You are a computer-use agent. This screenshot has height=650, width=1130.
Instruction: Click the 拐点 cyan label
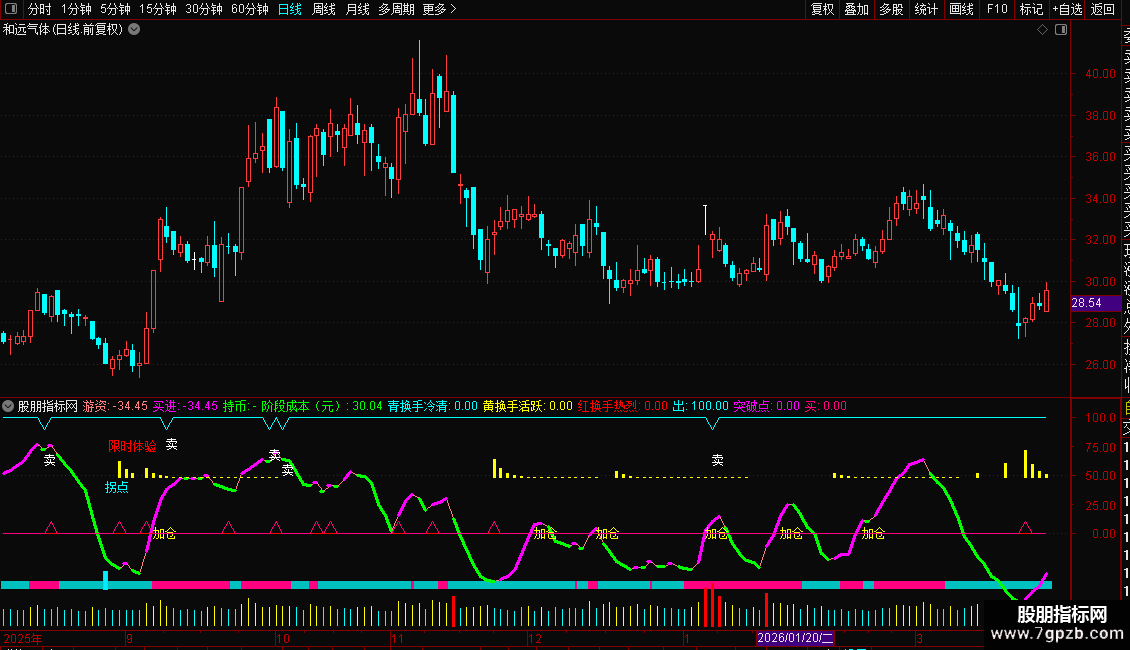(116, 487)
